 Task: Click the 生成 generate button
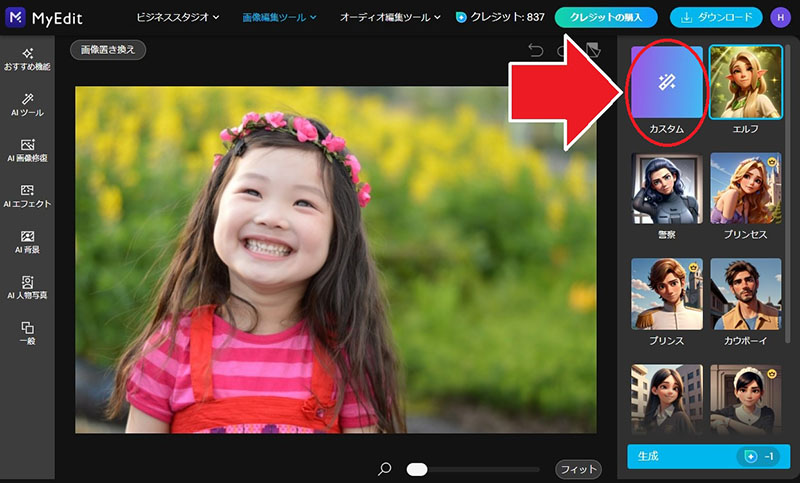708,456
